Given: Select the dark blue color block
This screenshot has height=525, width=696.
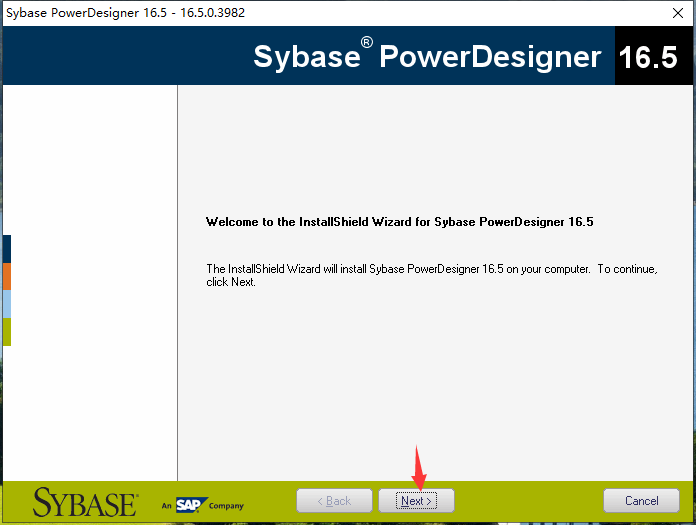Looking at the screenshot, I should coord(7,249).
